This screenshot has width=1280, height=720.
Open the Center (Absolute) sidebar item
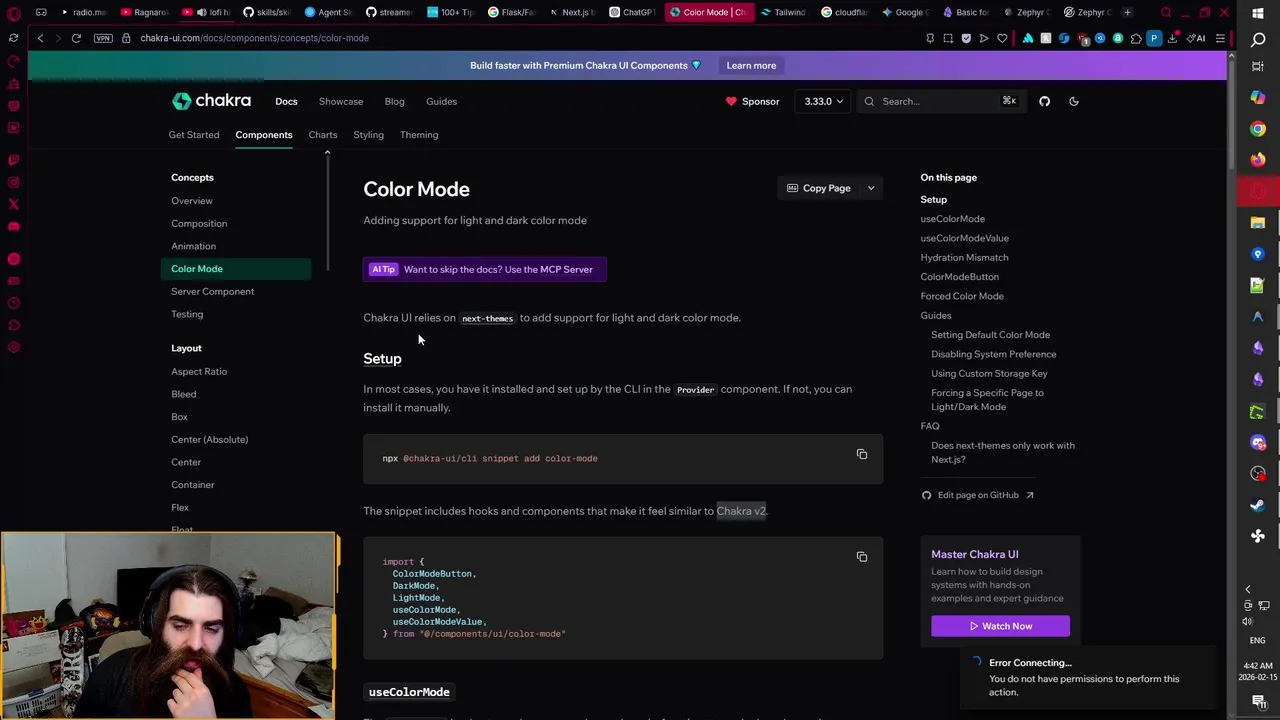pyautogui.click(x=210, y=440)
